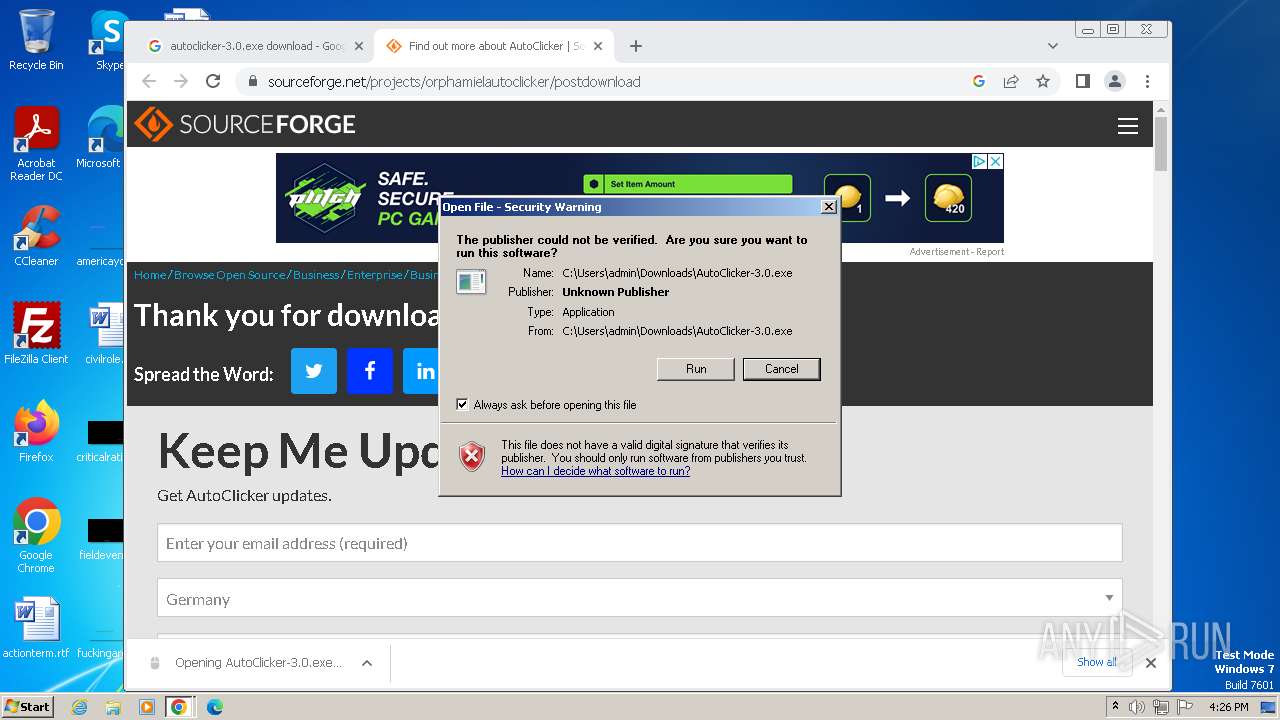
Task: Show hidden system tray icons
Action: 1115,706
